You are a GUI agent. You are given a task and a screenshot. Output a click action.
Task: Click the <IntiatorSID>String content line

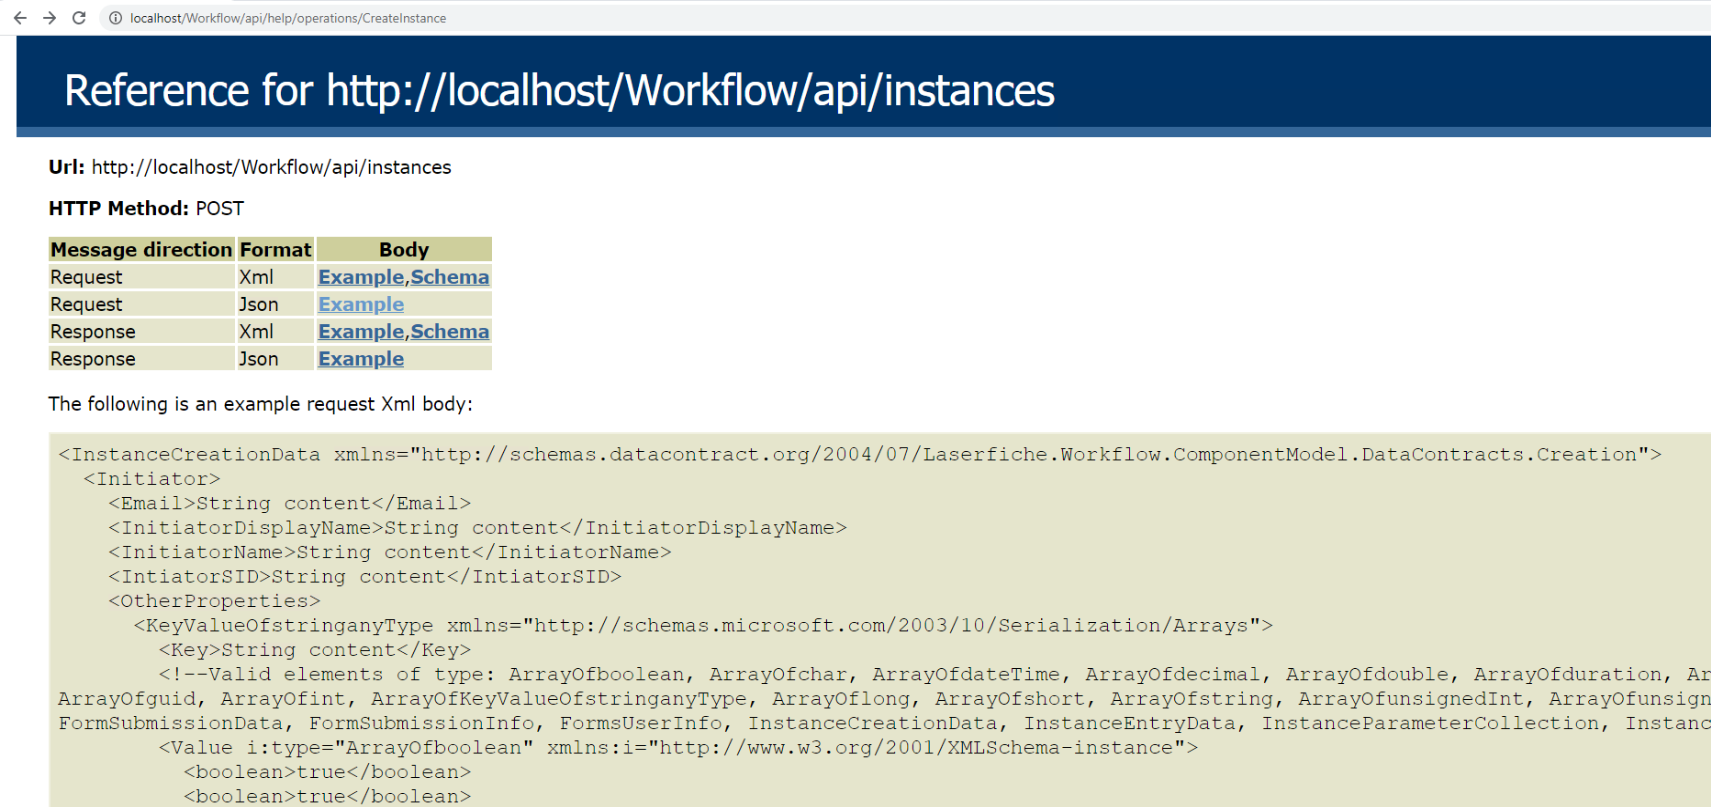pos(364,577)
